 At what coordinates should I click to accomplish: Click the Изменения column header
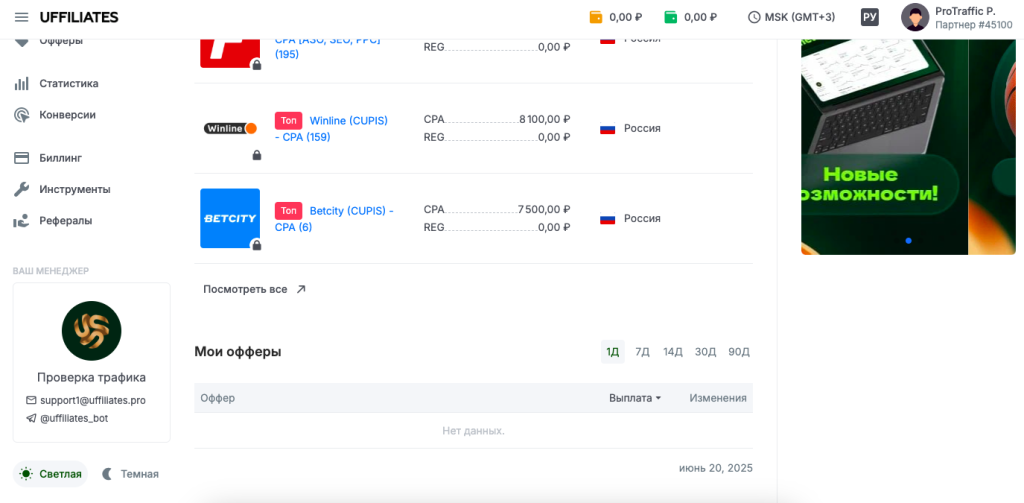[718, 398]
